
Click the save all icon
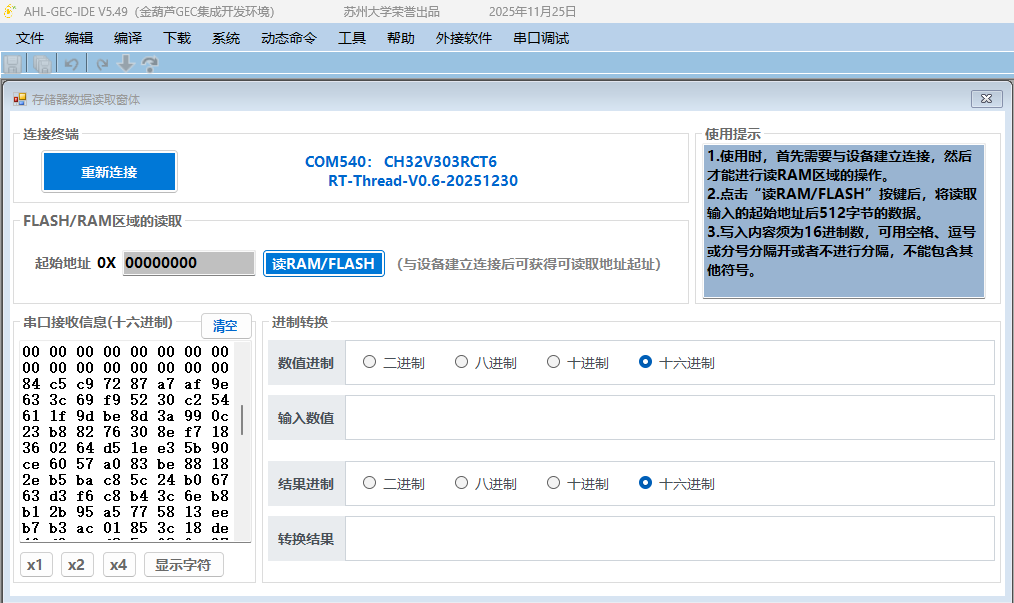(x=42, y=64)
